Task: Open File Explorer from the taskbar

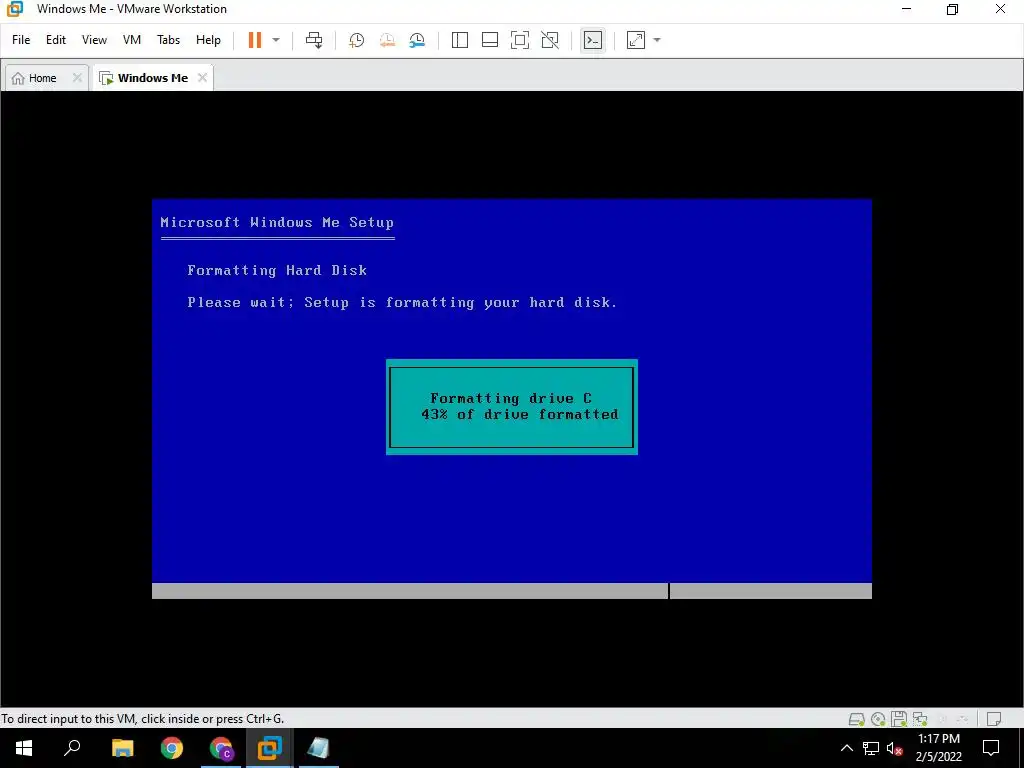Action: (x=122, y=748)
